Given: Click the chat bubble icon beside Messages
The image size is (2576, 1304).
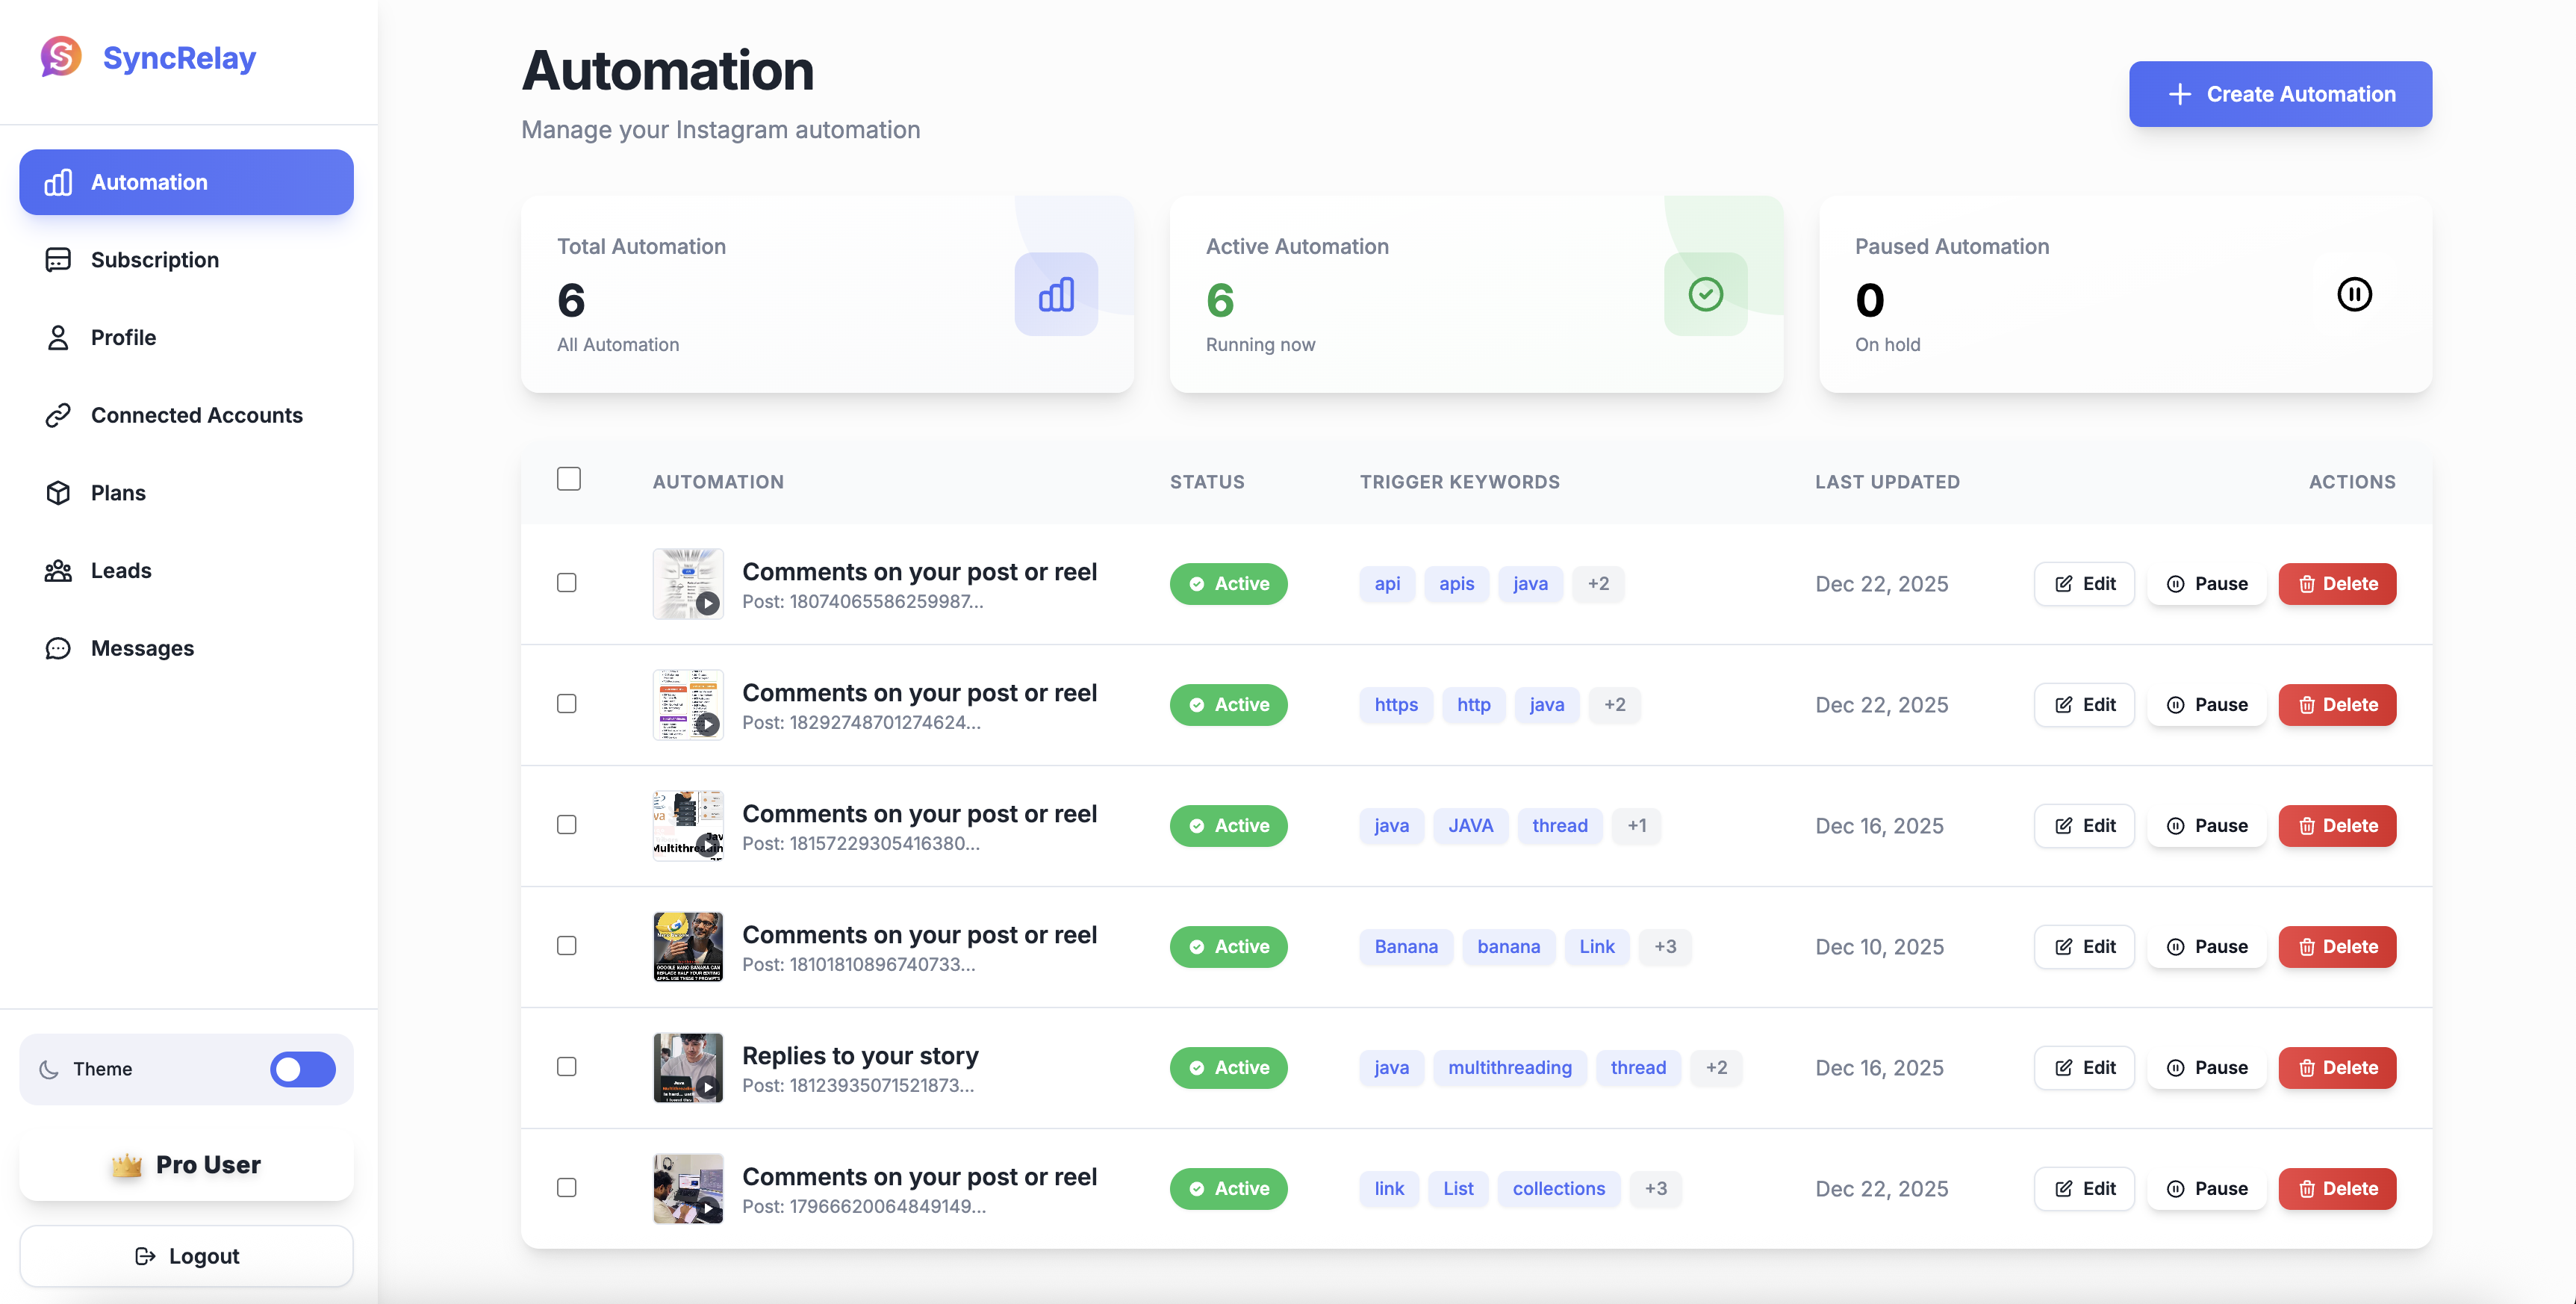Looking at the screenshot, I should (58, 648).
